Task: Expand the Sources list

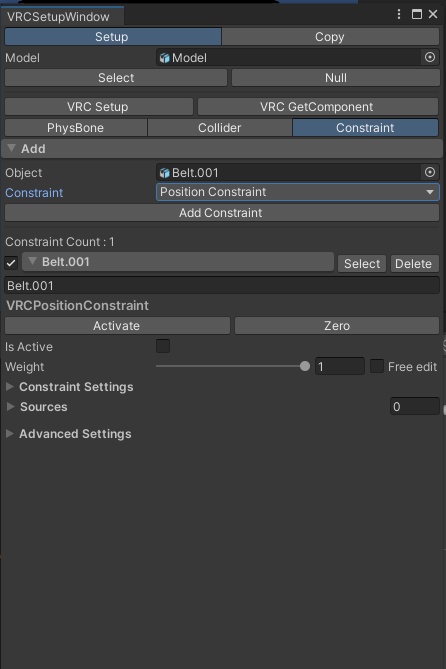Action: coord(11,407)
